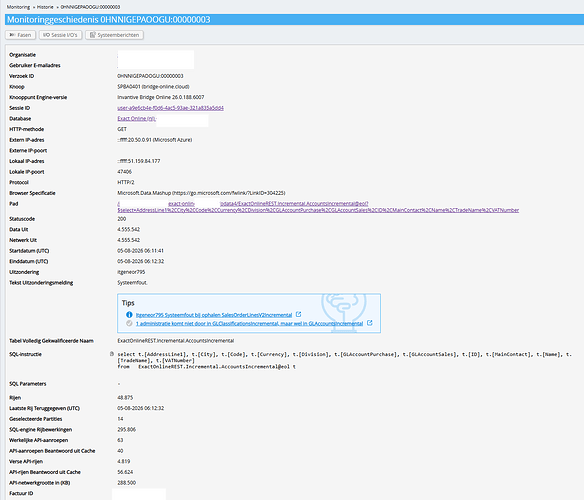Open itgeneor795 Systeemfout tip link
Image resolution: width=584 pixels, height=500 pixels.
click(214, 315)
